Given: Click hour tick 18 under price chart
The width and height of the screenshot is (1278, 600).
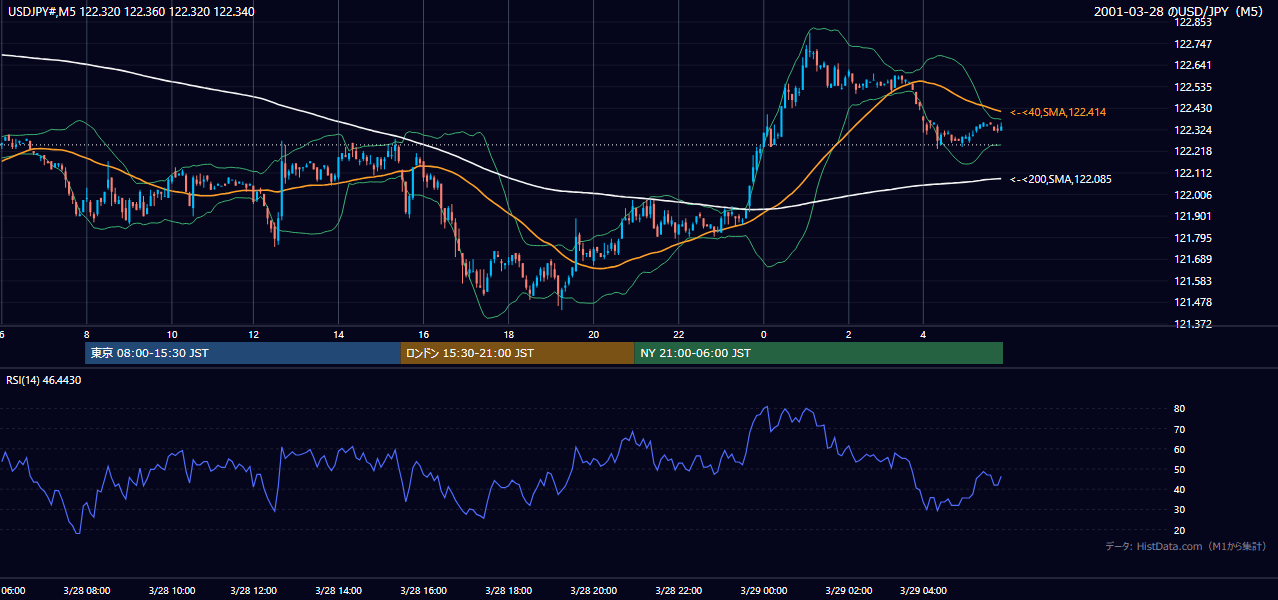Looking at the screenshot, I should (509, 335).
